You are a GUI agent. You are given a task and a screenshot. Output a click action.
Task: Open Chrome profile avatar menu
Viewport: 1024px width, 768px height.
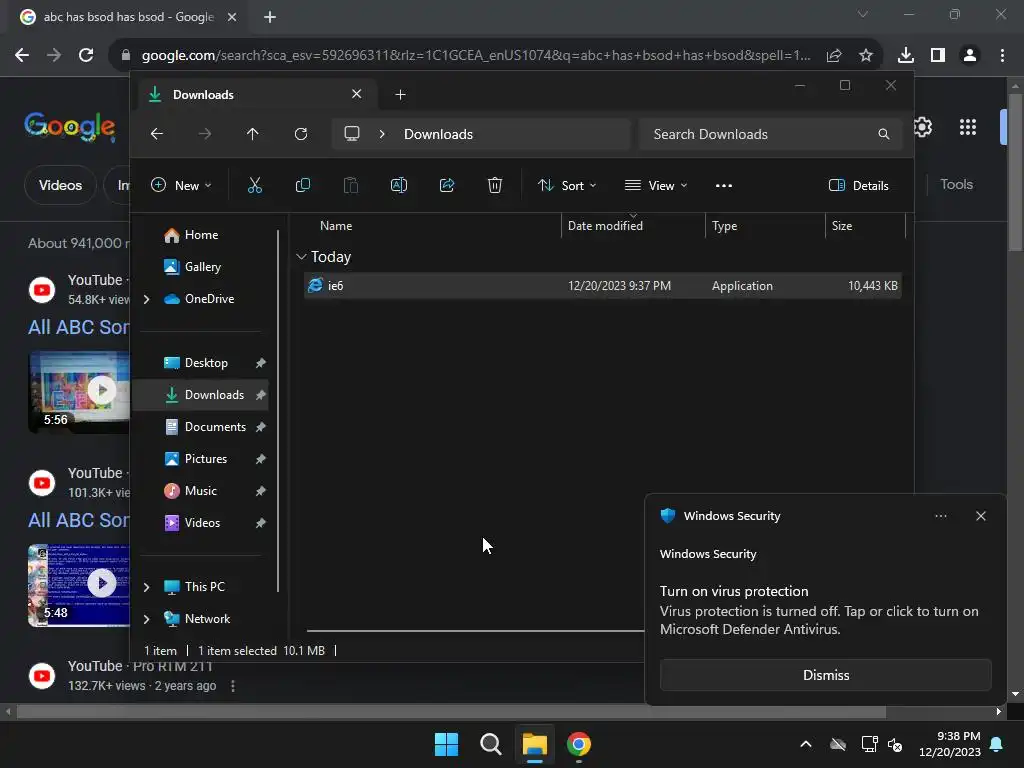coord(970,56)
